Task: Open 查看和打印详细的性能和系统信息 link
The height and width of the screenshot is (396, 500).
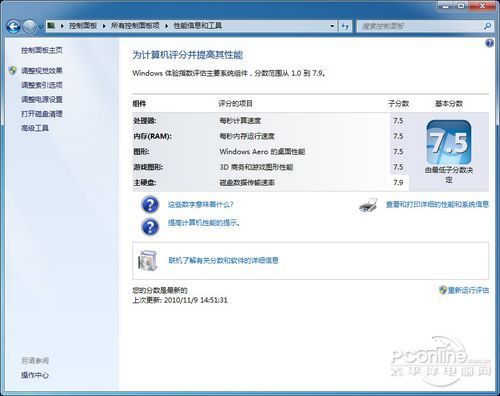Action: 437,204
